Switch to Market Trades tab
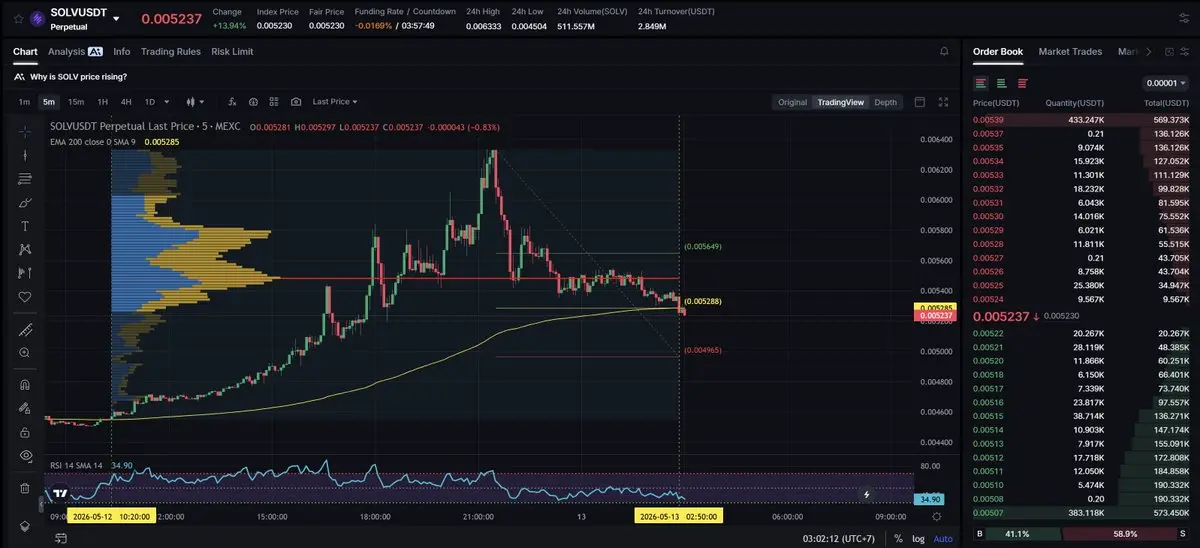The height and width of the screenshot is (548, 1200). coord(1070,51)
